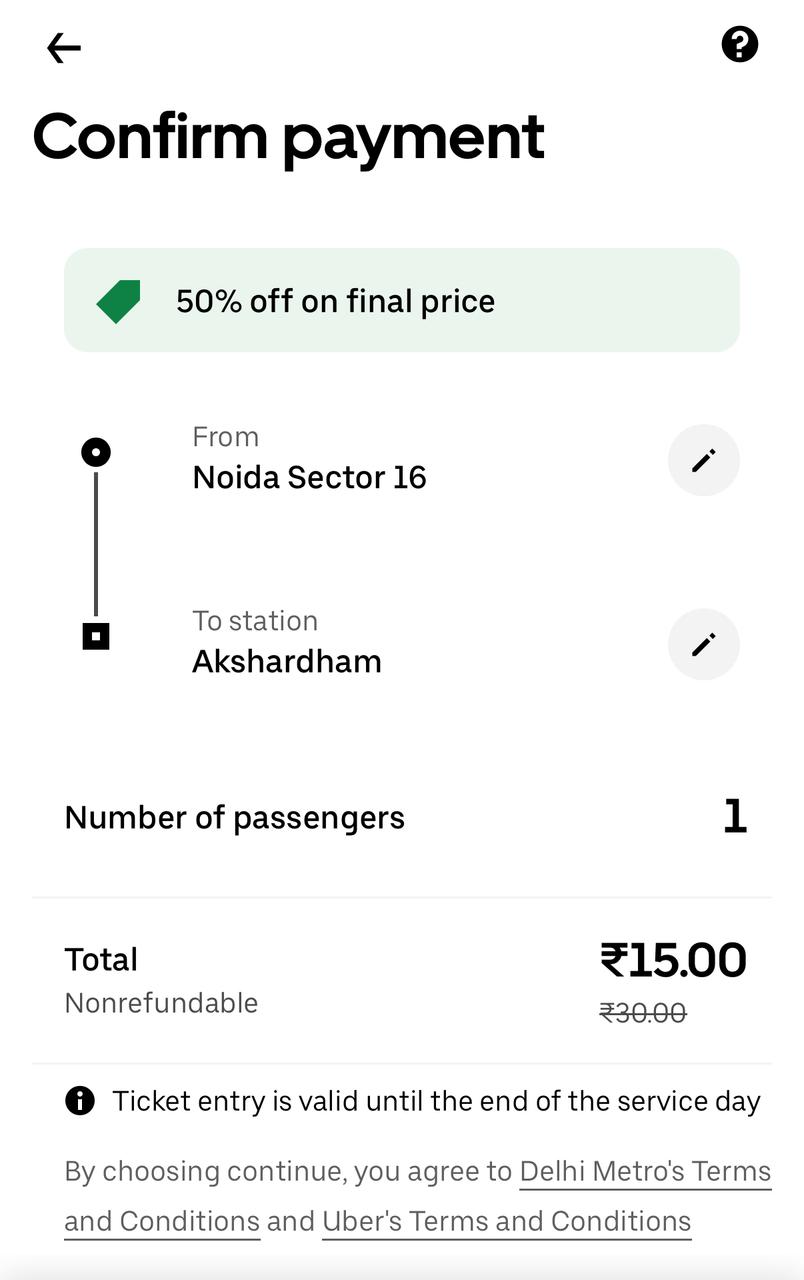Open Uber's Terms and Conditions link

tap(506, 1221)
